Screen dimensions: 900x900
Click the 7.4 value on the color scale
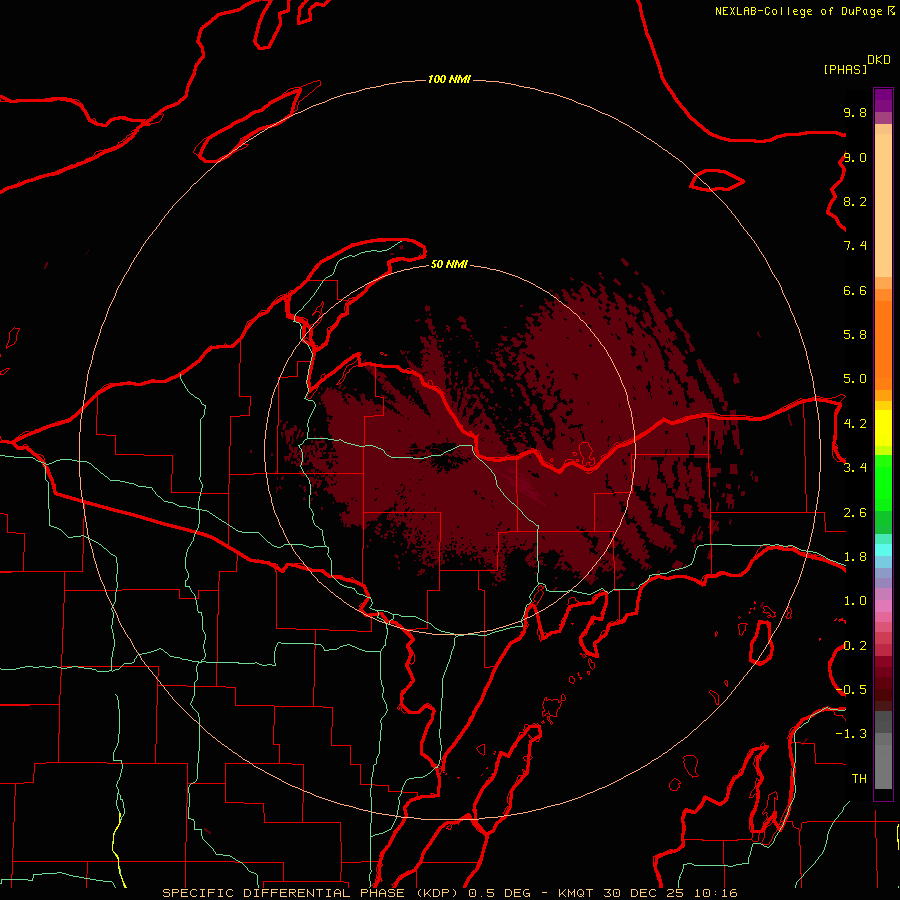click(855, 246)
